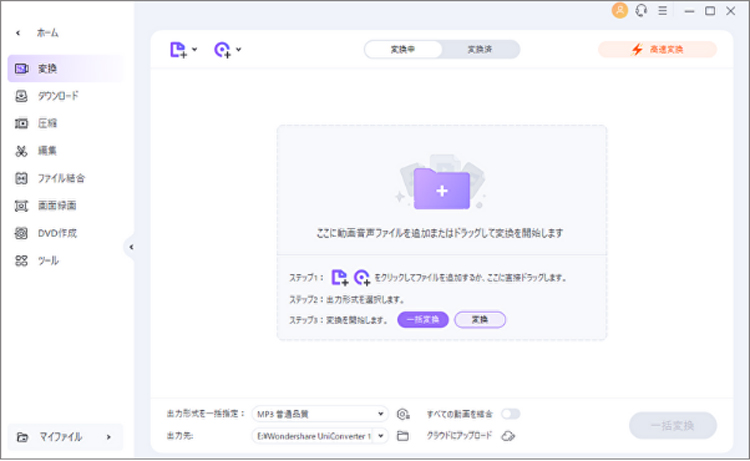Switch to the 変換済 tab
Image resolution: width=750 pixels, height=461 pixels.
tap(480, 49)
